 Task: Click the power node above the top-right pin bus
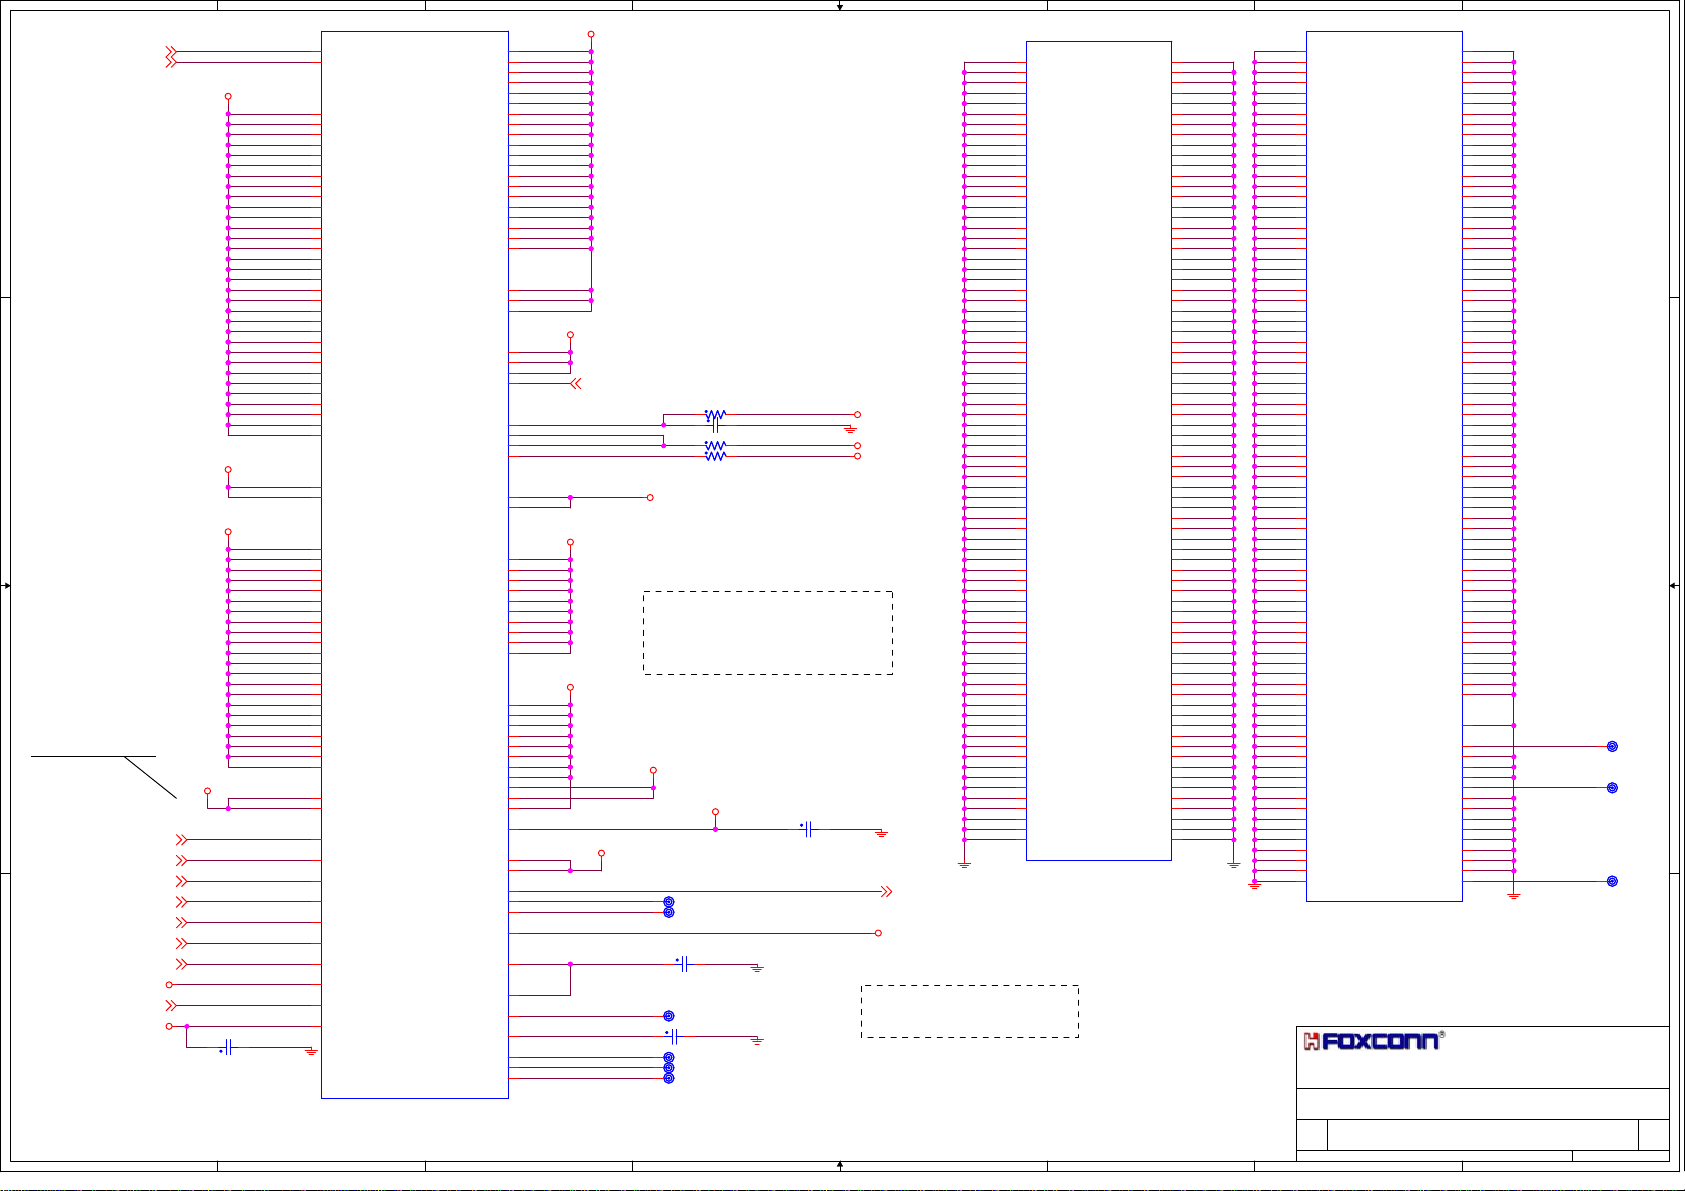tap(591, 34)
